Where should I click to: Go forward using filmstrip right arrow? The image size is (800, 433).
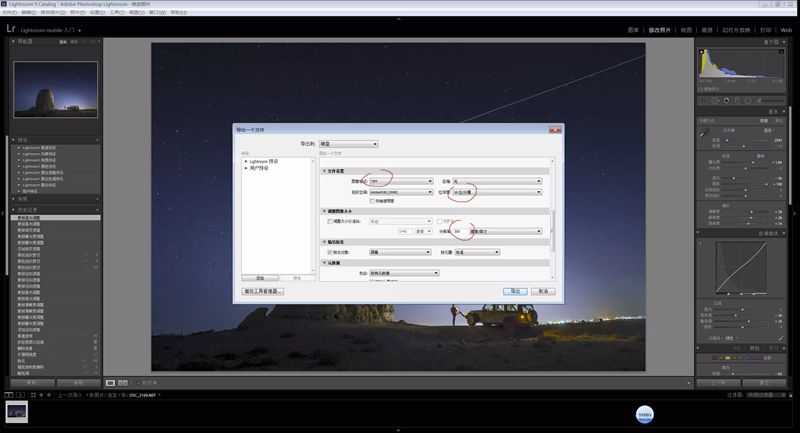pyautogui.click(x=49, y=395)
